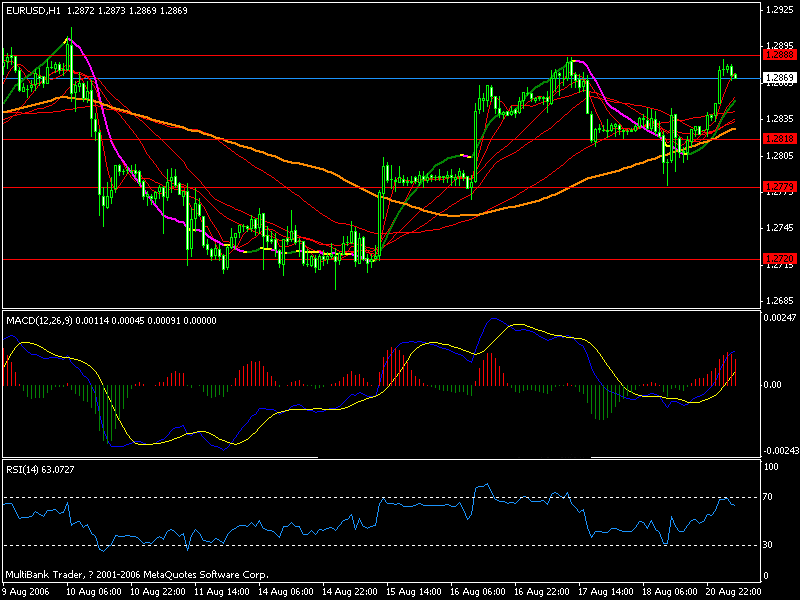
Task: Click the 11 Aug 14:00 time axis label
Action: (x=222, y=592)
